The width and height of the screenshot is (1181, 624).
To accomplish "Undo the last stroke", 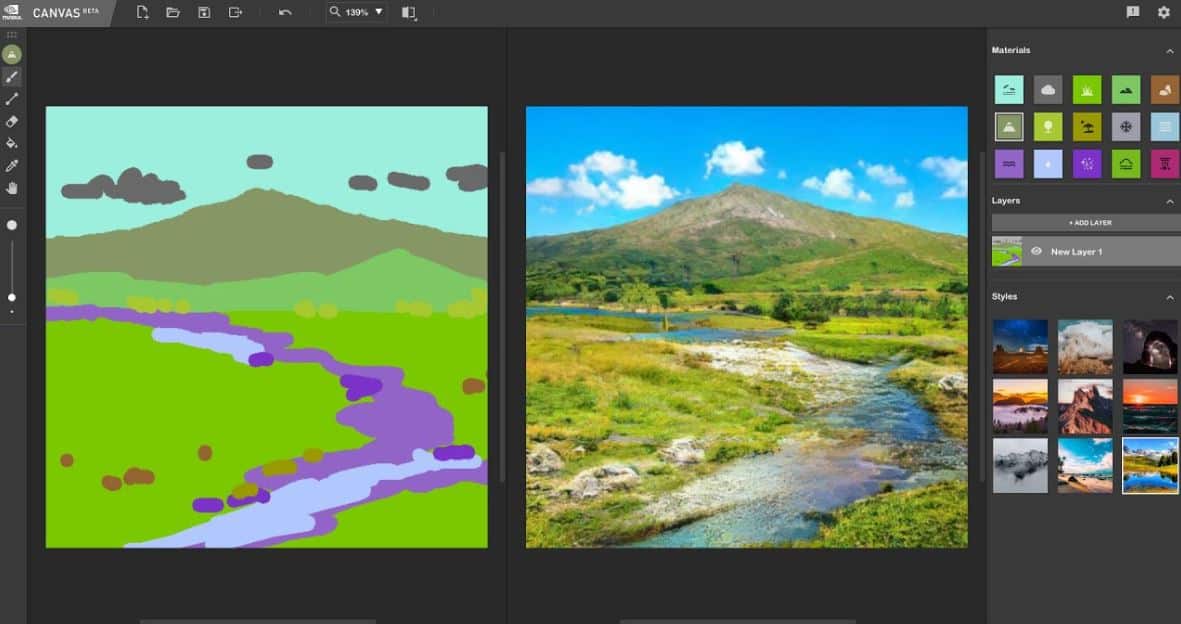I will point(285,12).
